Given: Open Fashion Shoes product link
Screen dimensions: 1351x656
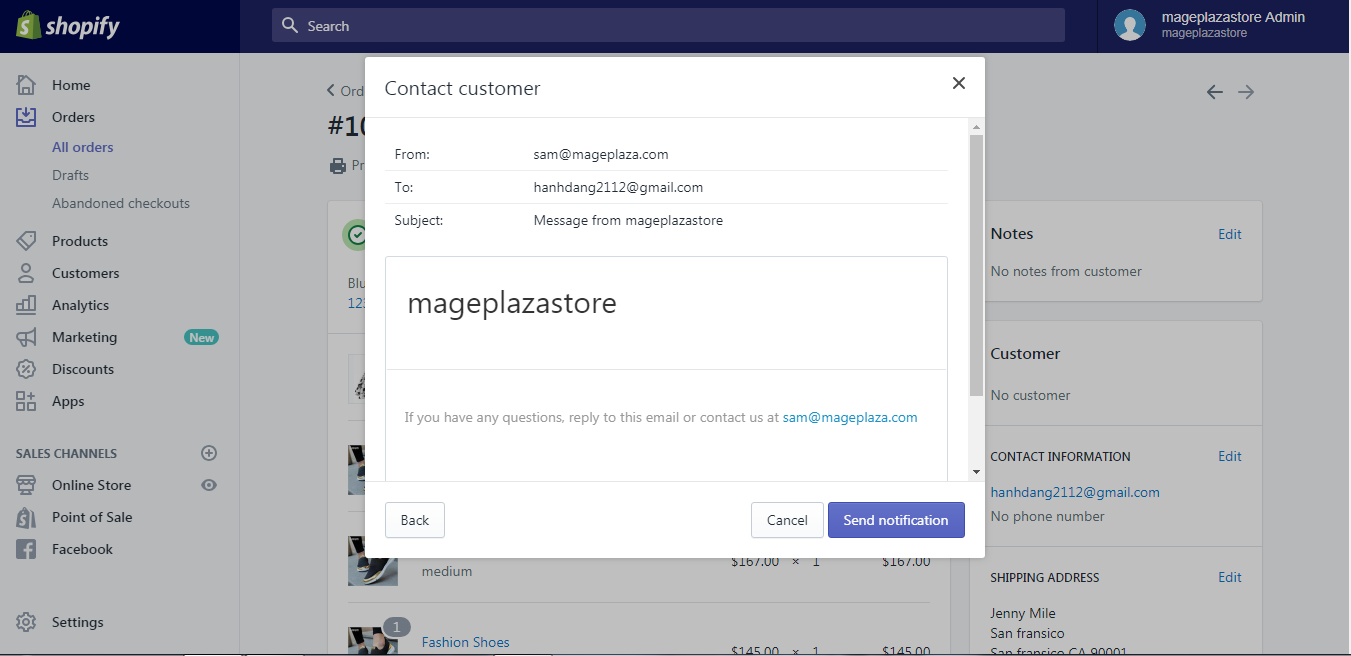Looking at the screenshot, I should (x=465, y=642).
